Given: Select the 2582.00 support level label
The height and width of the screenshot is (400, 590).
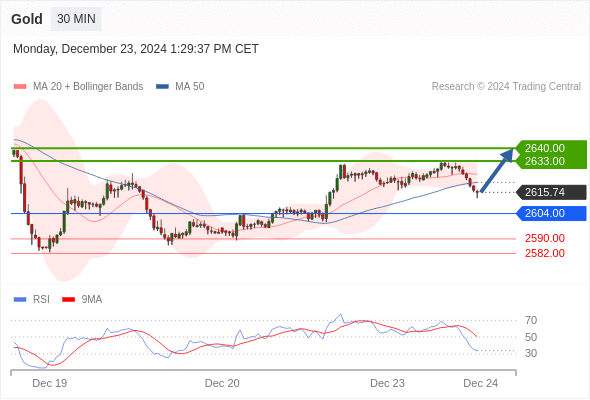Looking at the screenshot, I should click(545, 253).
